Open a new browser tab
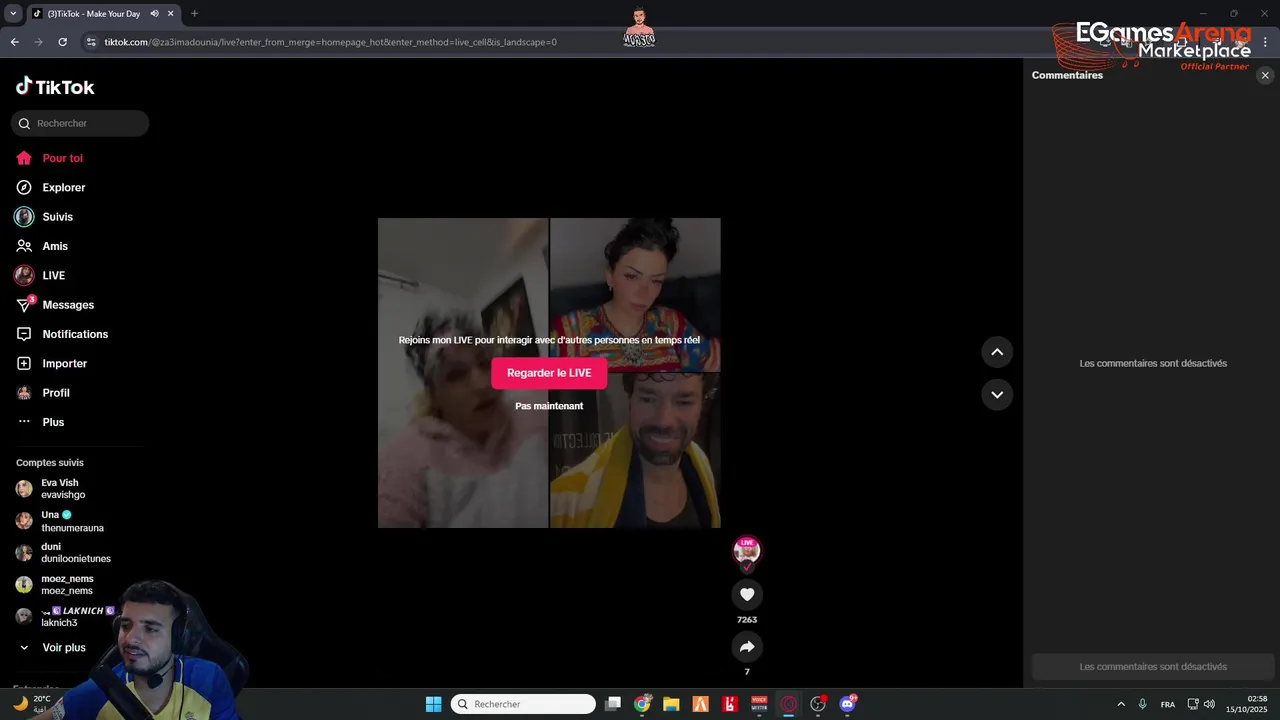1280x720 pixels. (x=194, y=14)
